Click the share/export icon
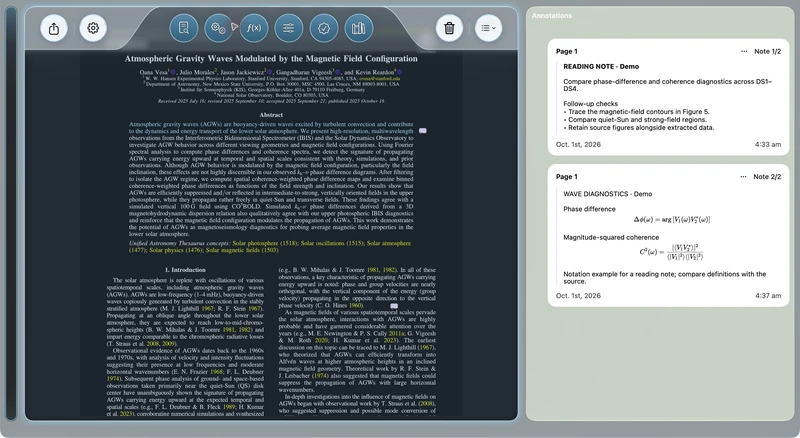This screenshot has width=800, height=438. [x=54, y=28]
